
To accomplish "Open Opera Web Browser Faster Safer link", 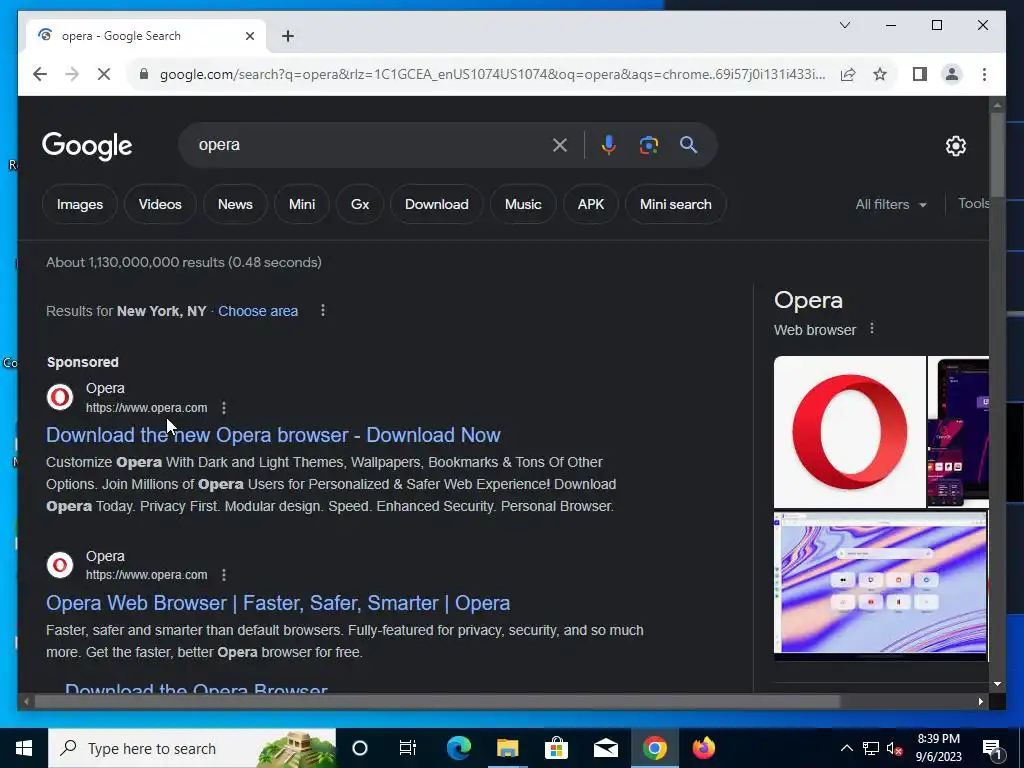I will tap(278, 603).
